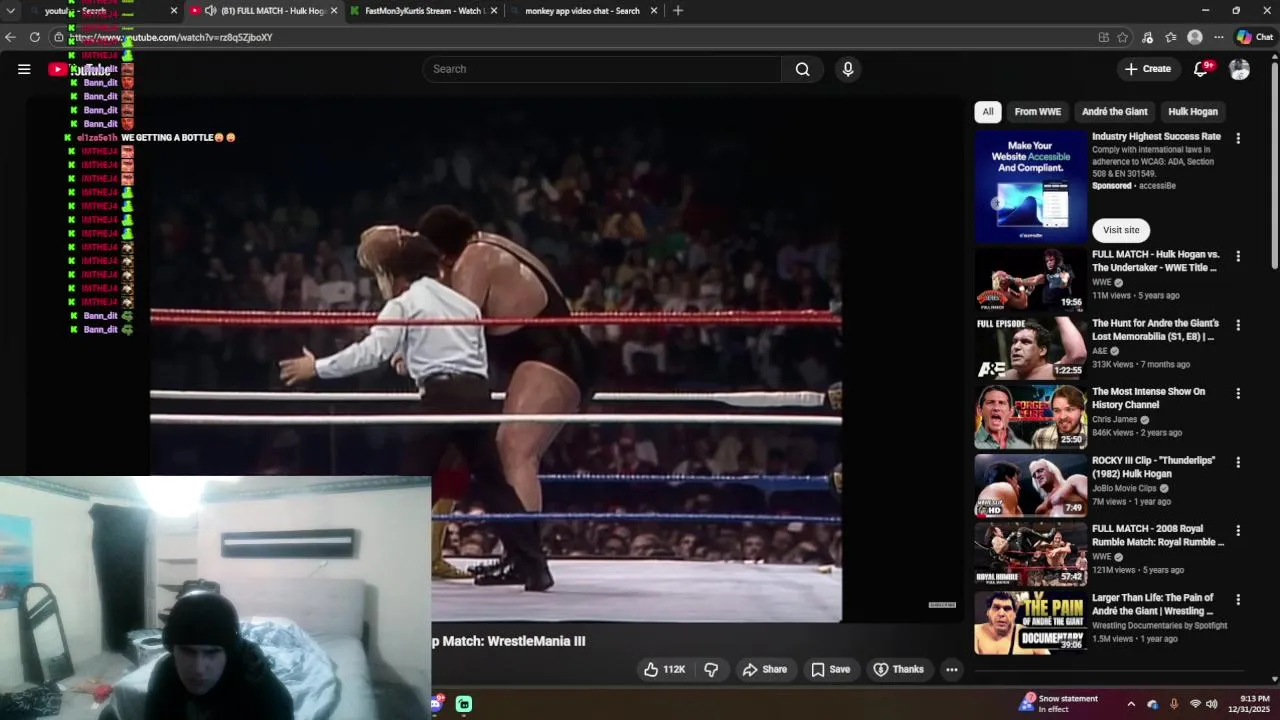Click Visit site on the sponsored ad

[1121, 230]
